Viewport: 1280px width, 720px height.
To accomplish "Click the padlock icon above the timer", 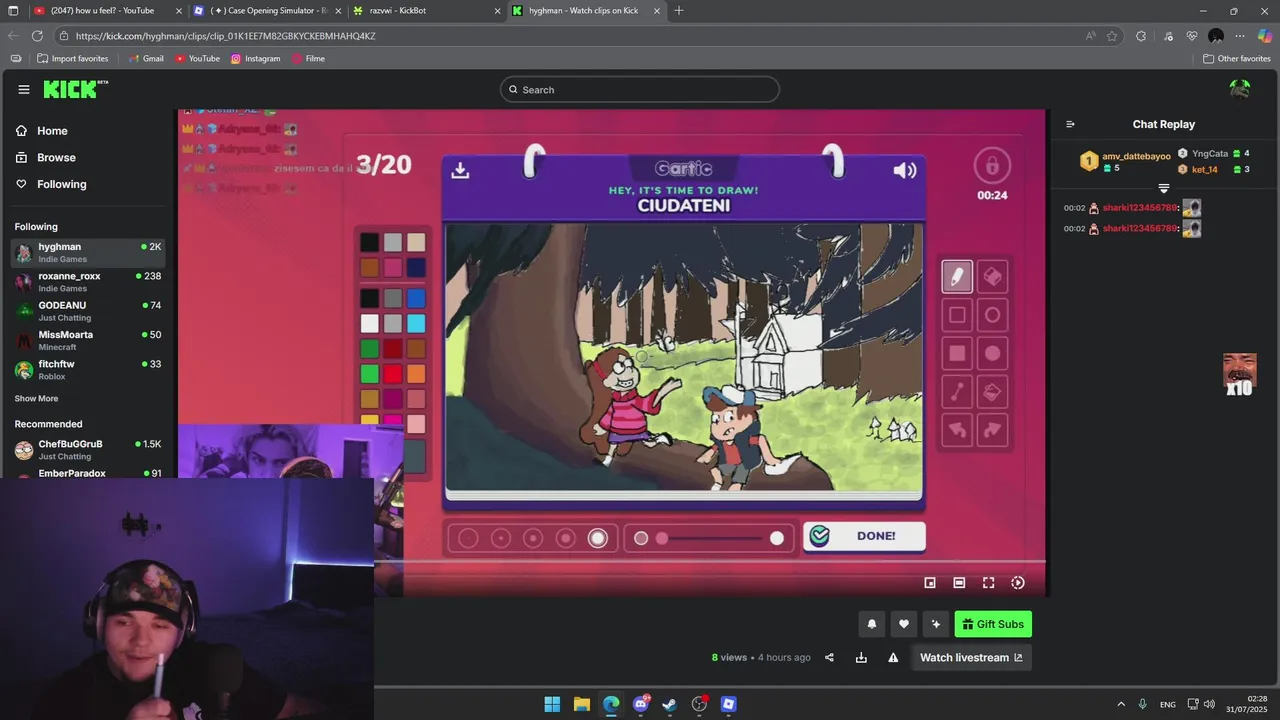I will 992,165.
